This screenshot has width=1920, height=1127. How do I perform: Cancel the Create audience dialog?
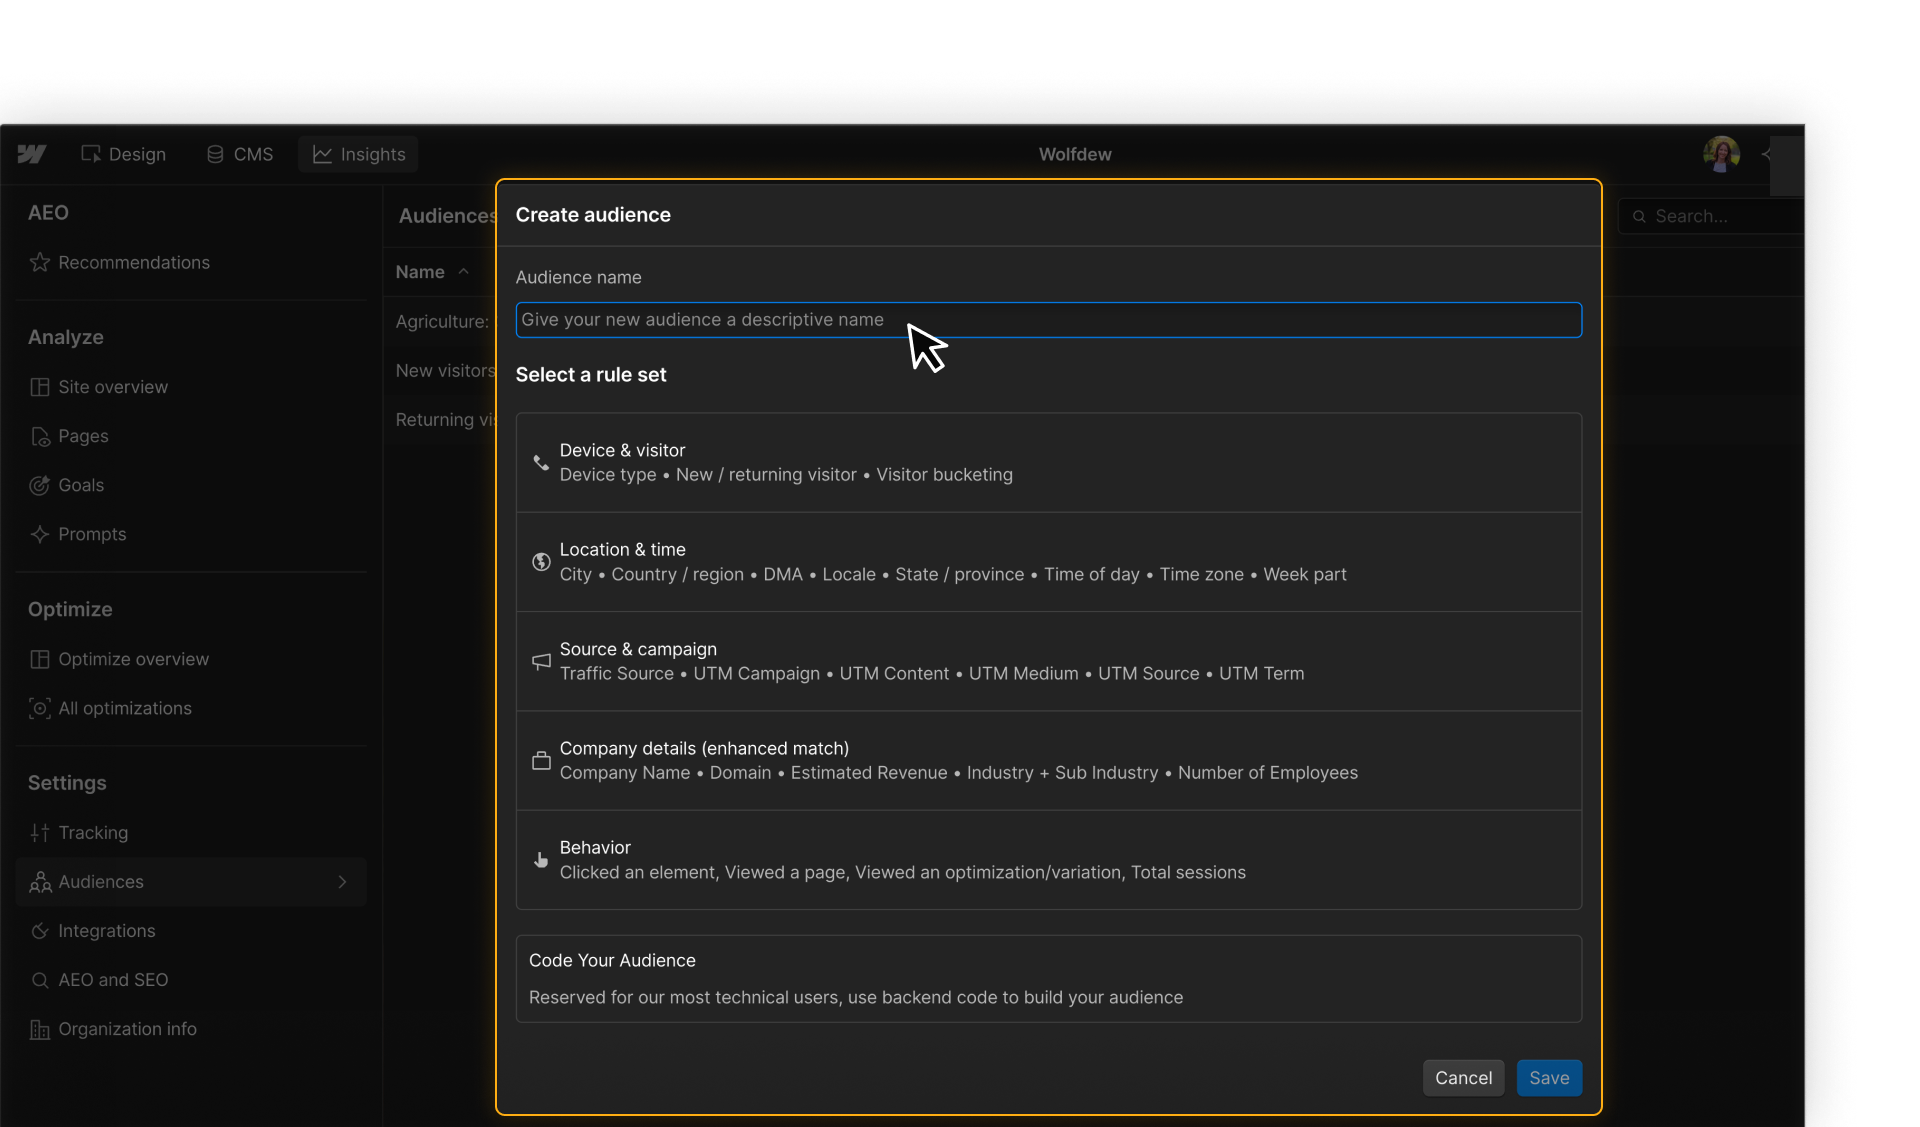point(1463,1078)
